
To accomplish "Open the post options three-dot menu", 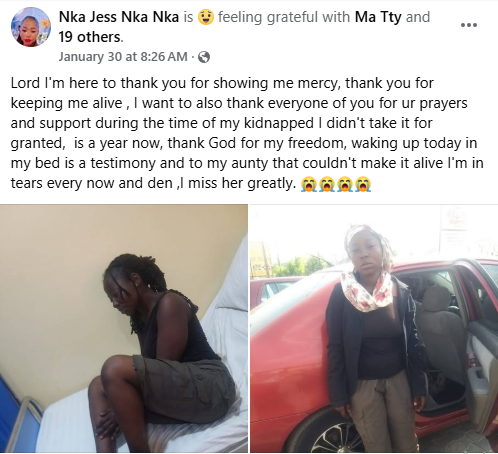I will (468, 25).
